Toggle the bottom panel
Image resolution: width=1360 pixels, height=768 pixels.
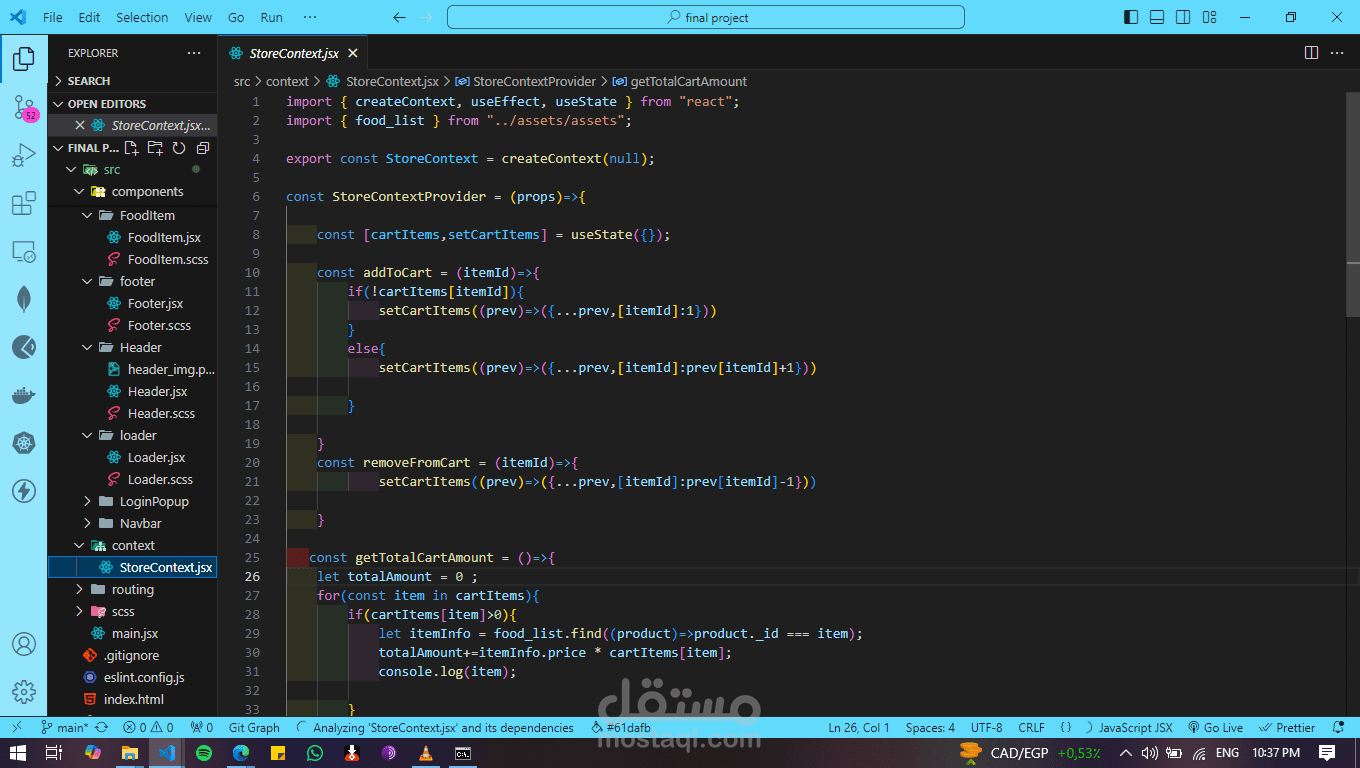point(1157,17)
